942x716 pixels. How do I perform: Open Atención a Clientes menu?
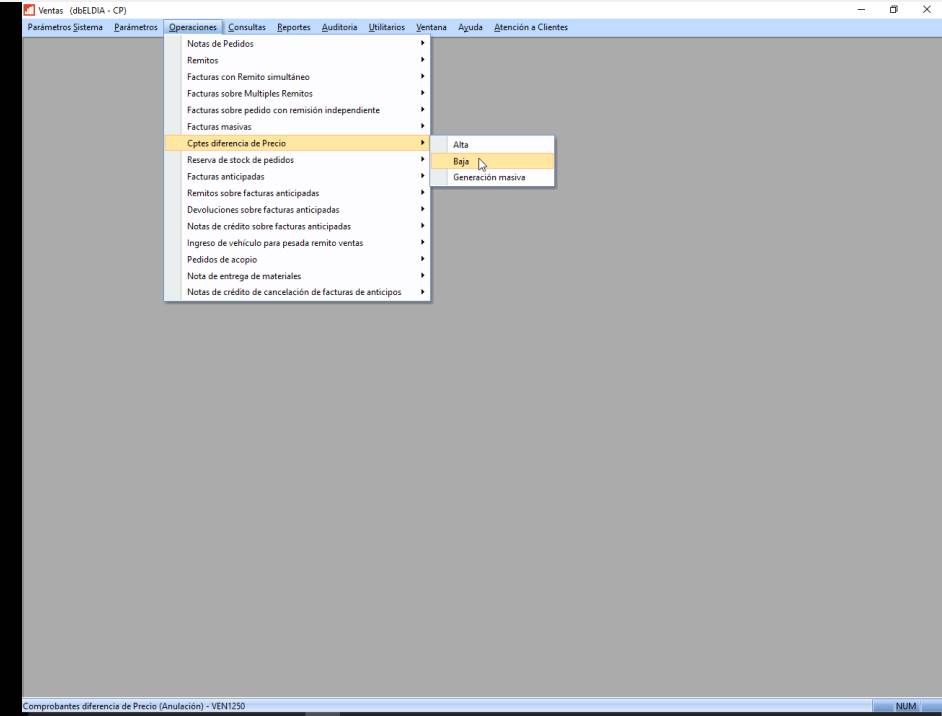tap(530, 27)
